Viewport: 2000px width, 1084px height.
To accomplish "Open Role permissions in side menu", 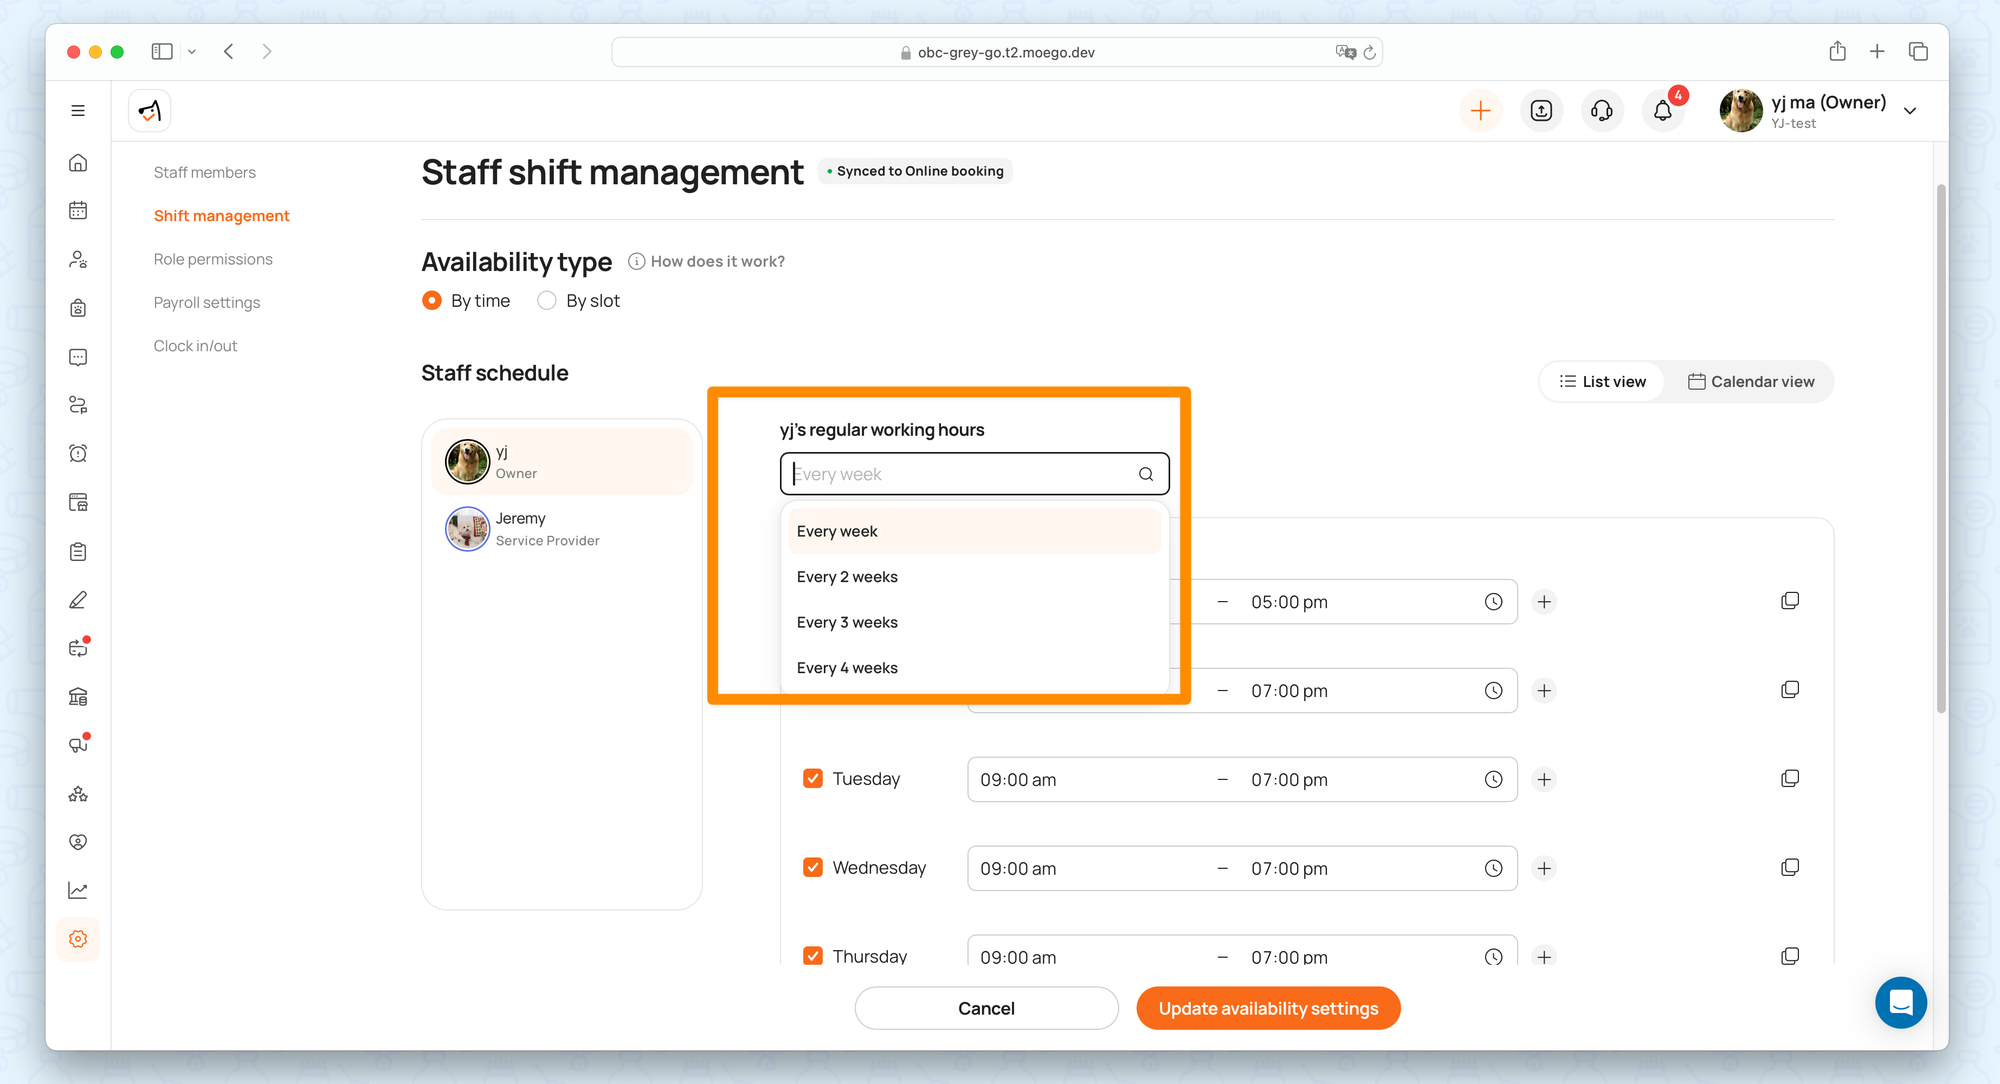I will [213, 259].
